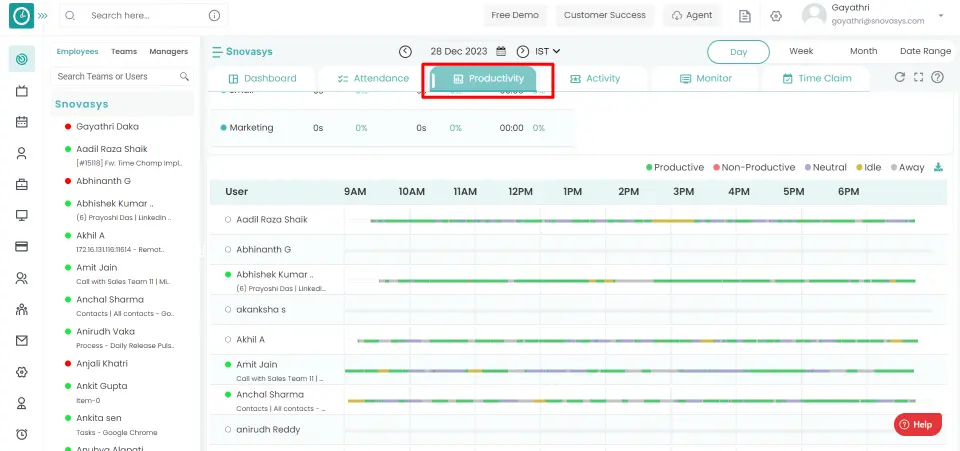
Task: Open the team group sidebar icon
Action: pyautogui.click(x=21, y=309)
